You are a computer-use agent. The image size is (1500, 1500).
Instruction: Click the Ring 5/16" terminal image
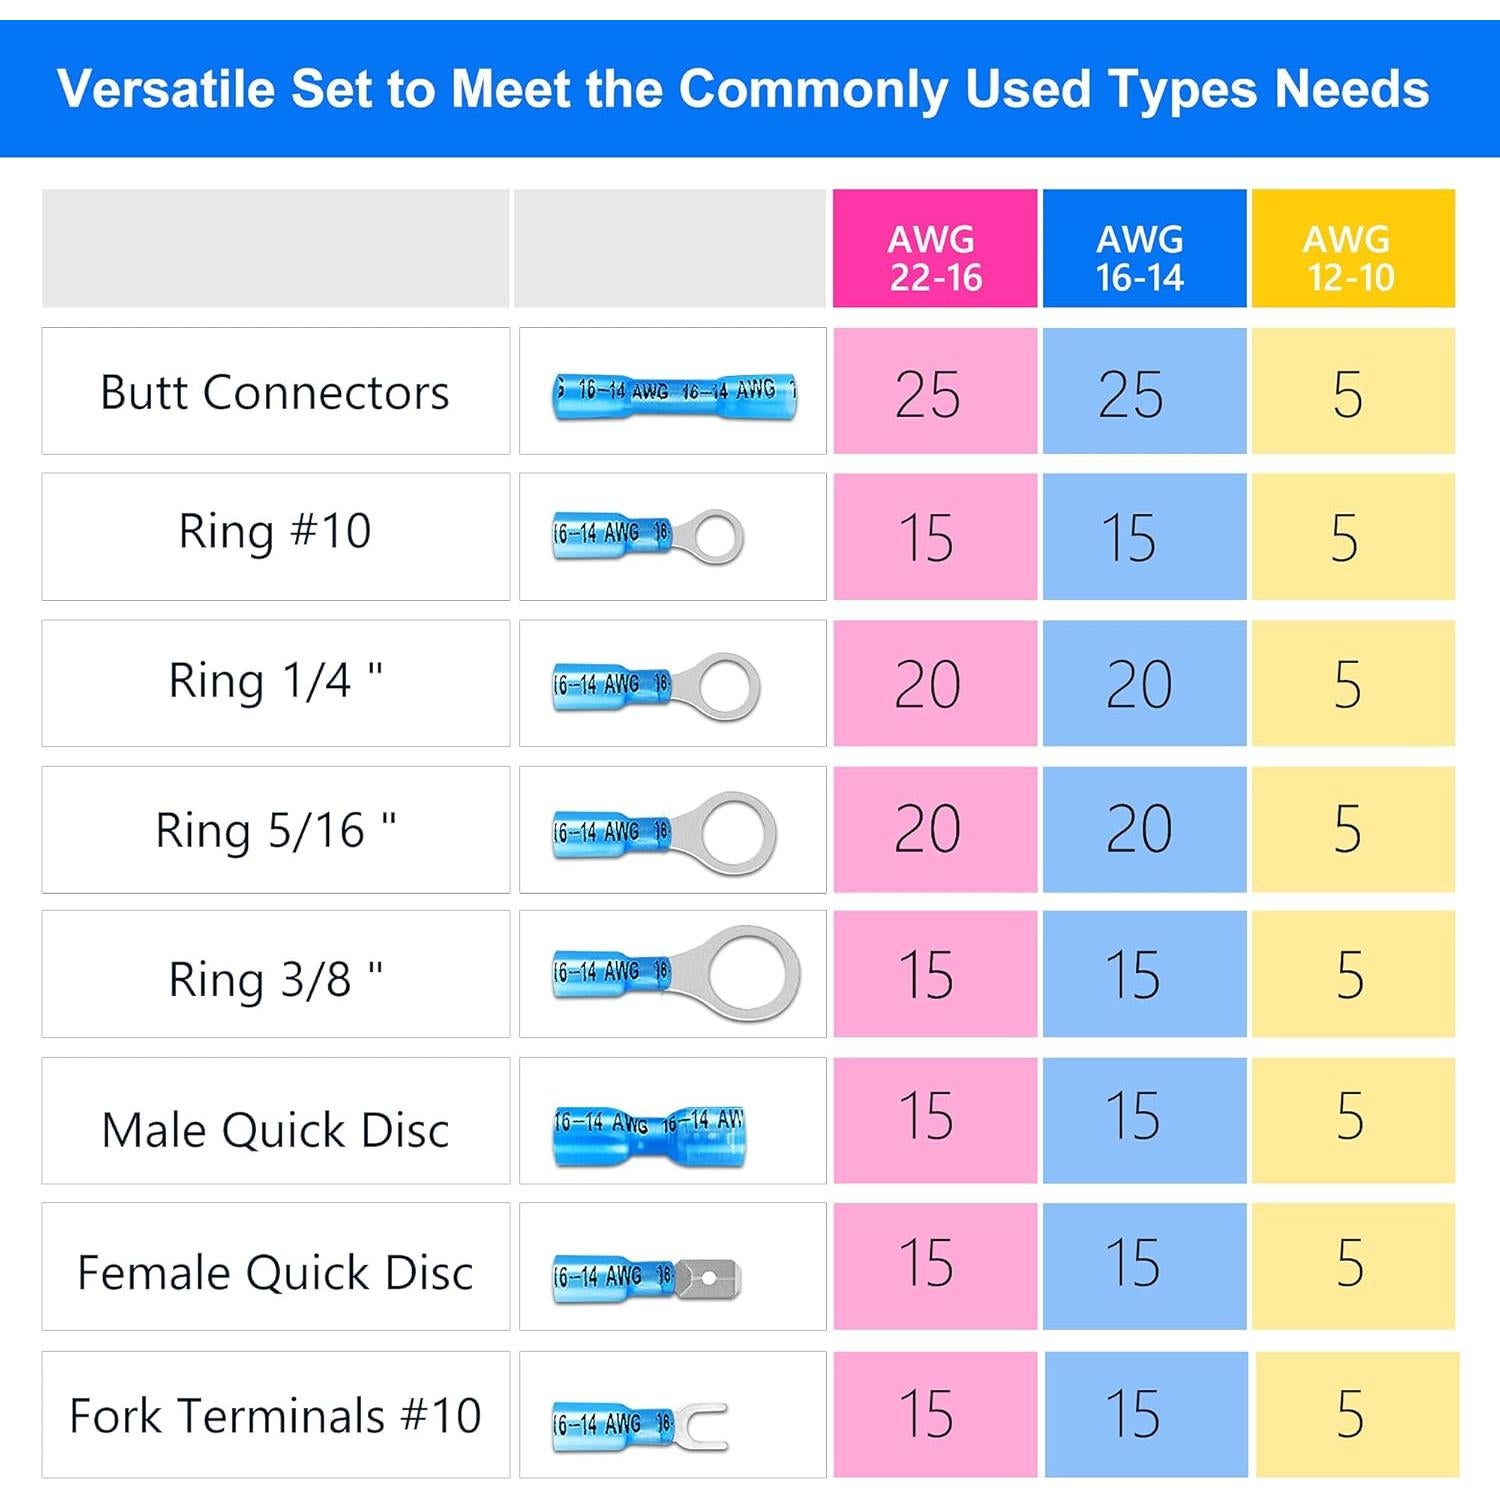664,833
